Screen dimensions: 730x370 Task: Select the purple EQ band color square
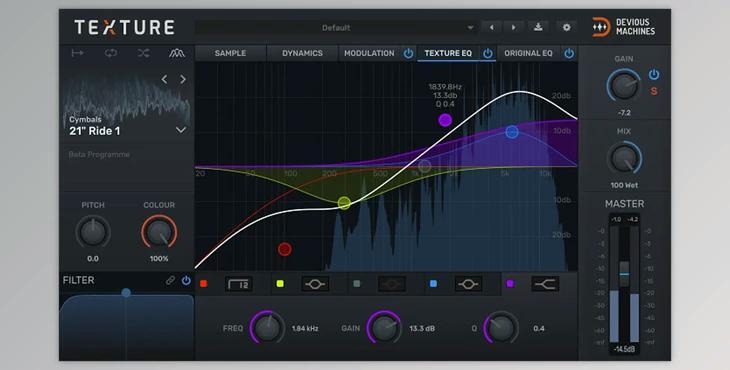coord(510,283)
